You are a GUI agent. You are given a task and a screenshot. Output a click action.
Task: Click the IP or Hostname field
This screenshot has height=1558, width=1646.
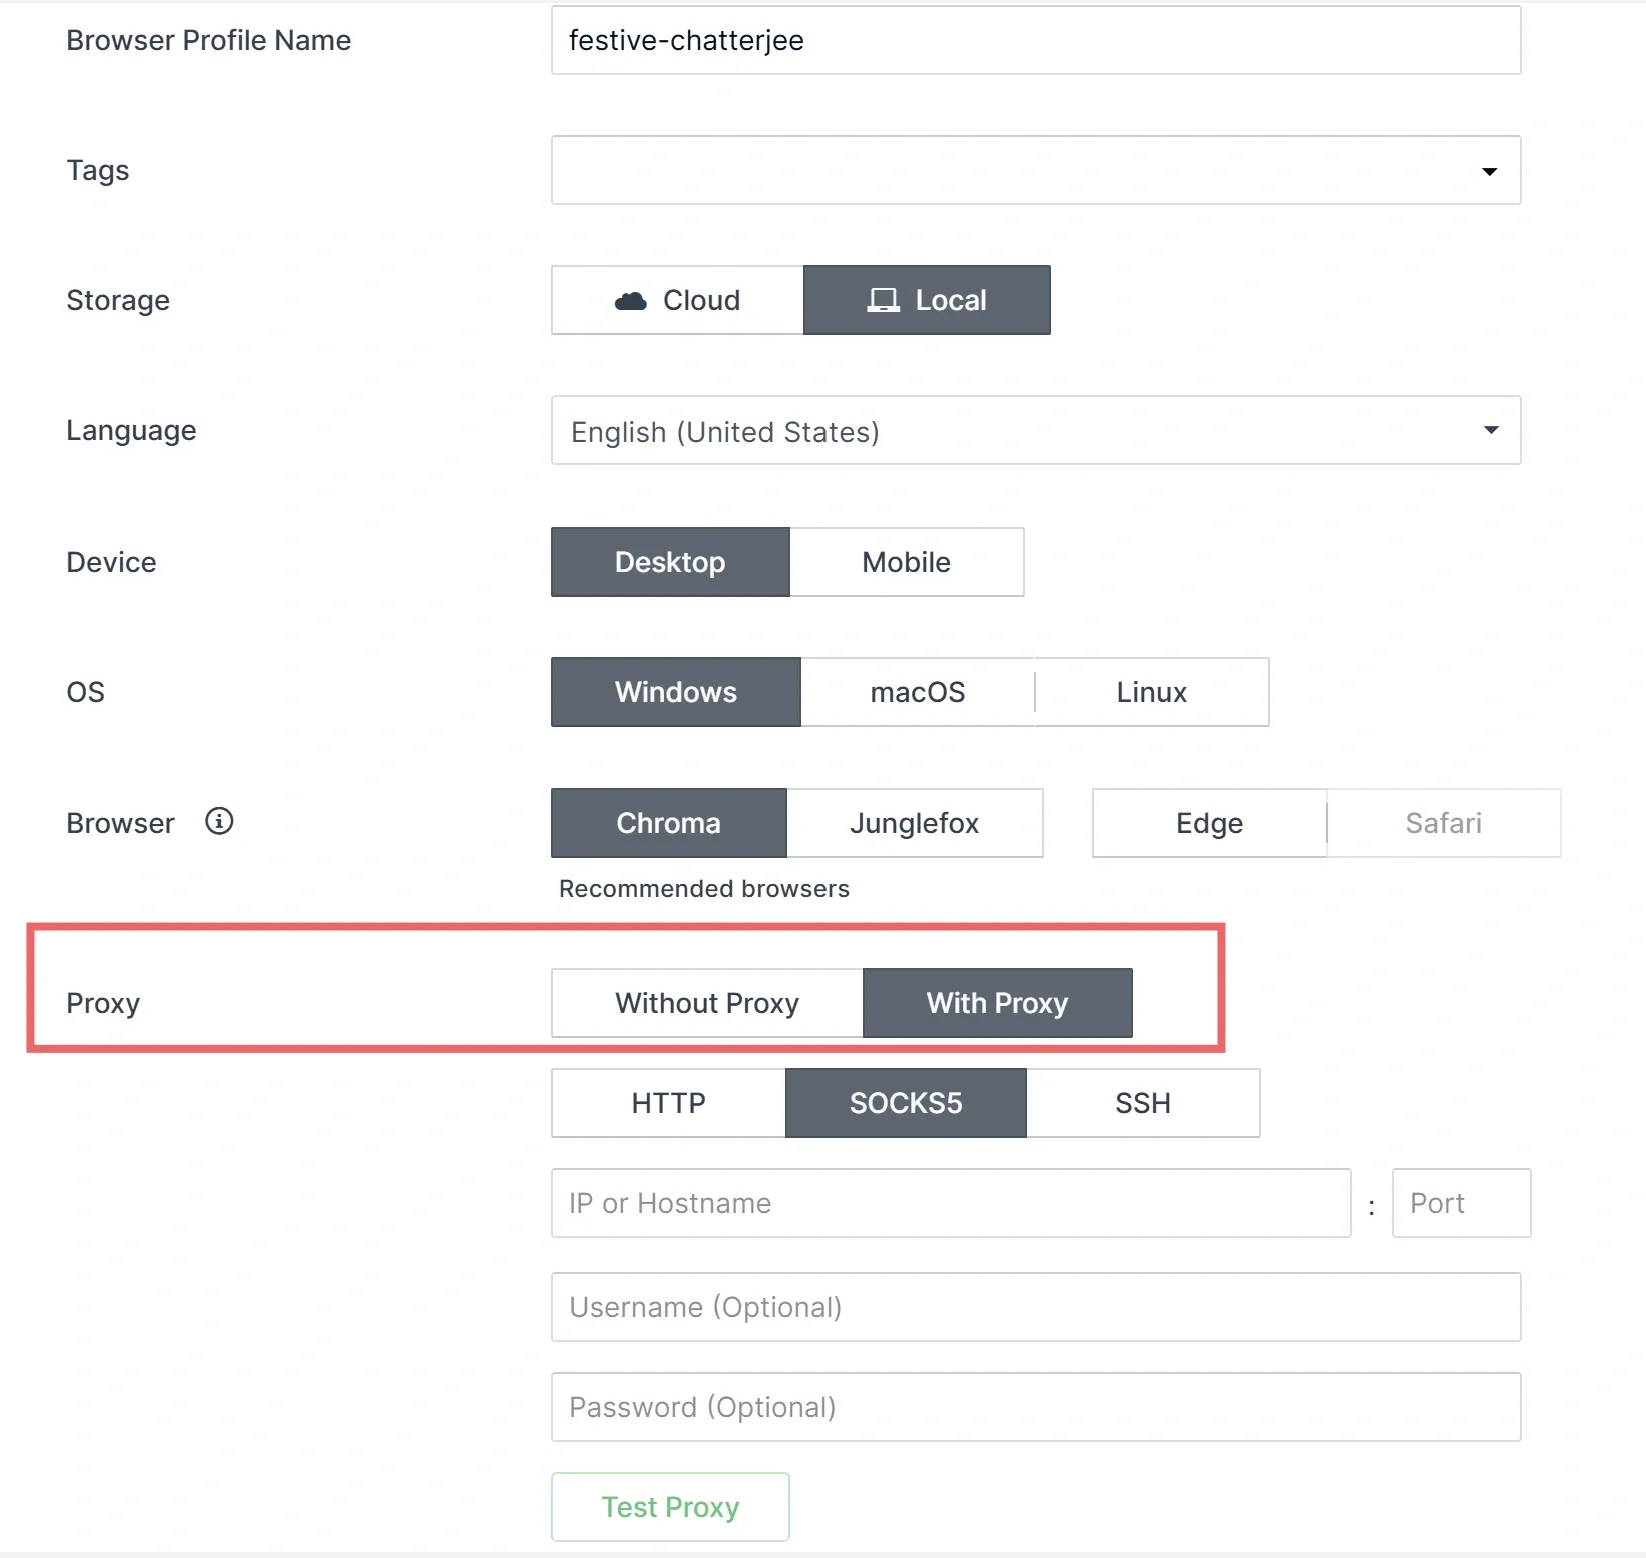(950, 1203)
